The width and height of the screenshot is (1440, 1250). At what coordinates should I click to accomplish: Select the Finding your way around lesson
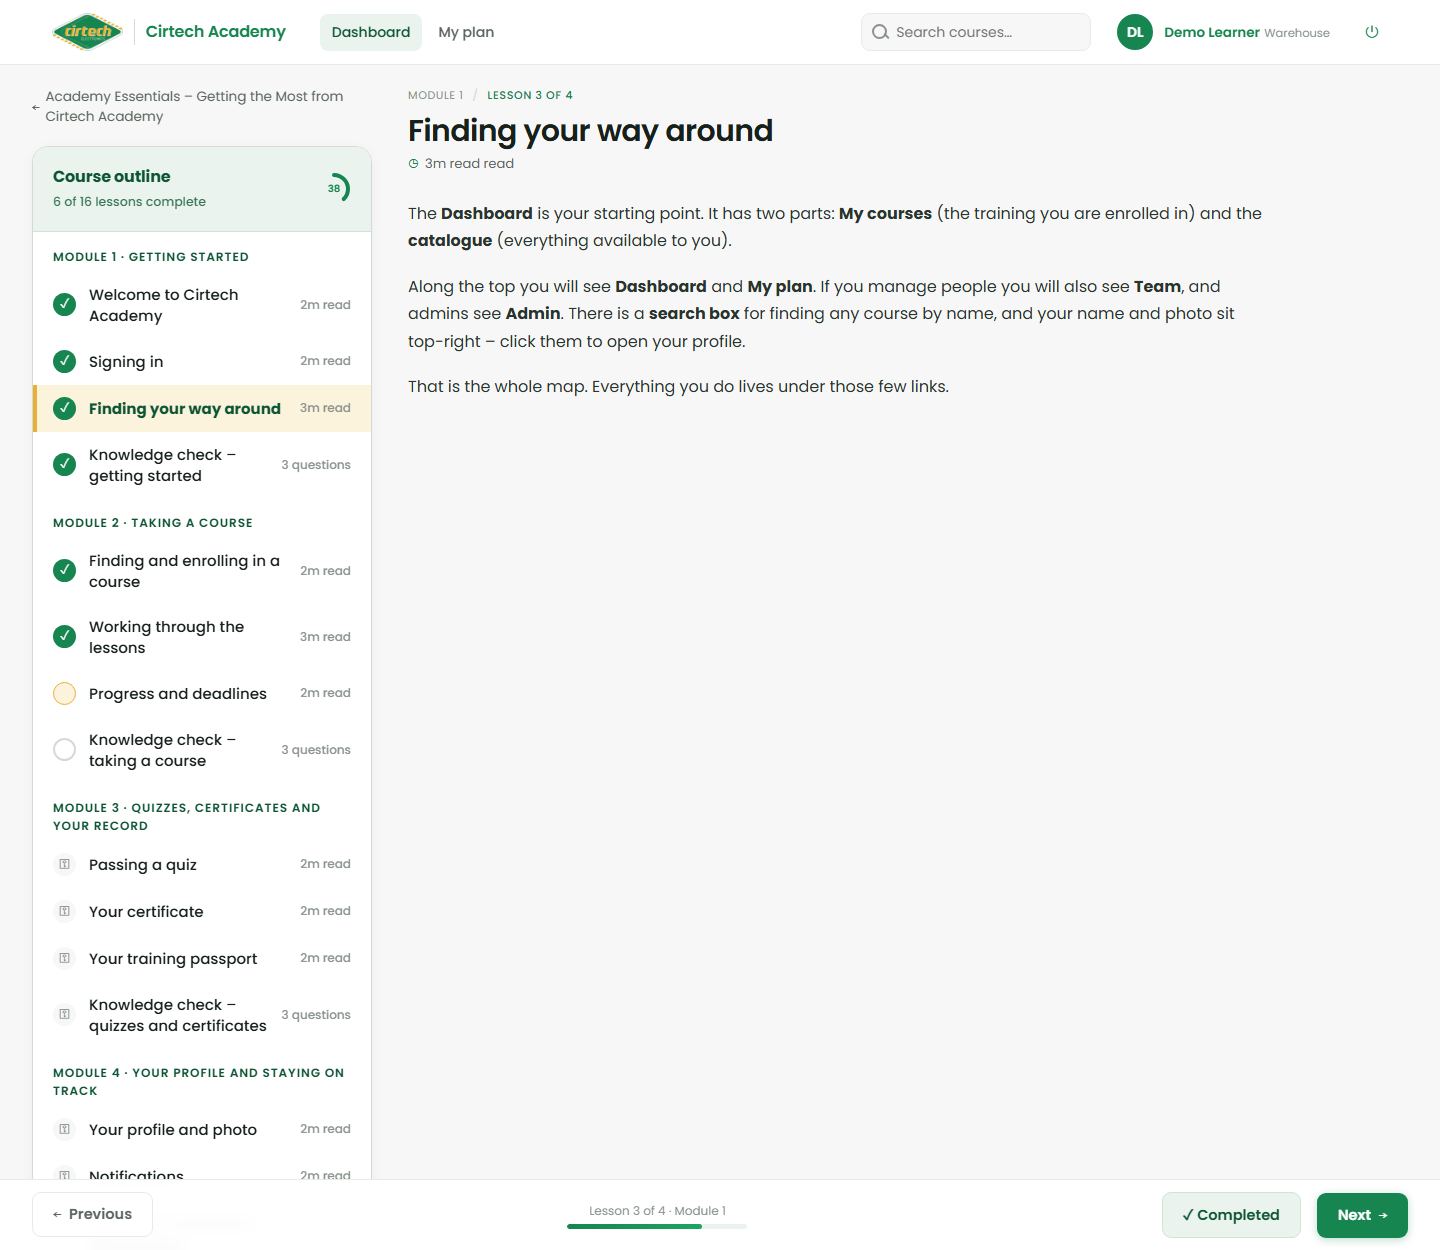[202, 408]
